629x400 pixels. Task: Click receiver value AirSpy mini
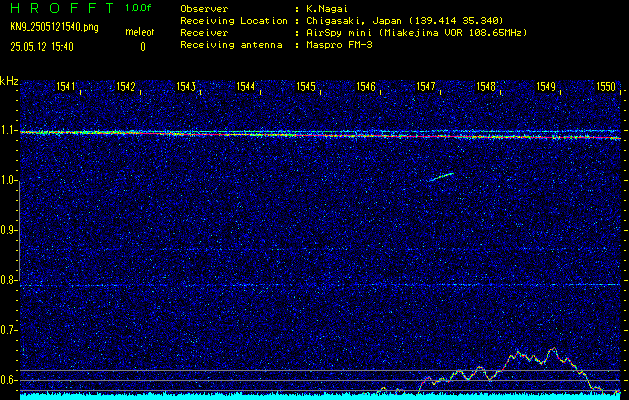coord(417,32)
